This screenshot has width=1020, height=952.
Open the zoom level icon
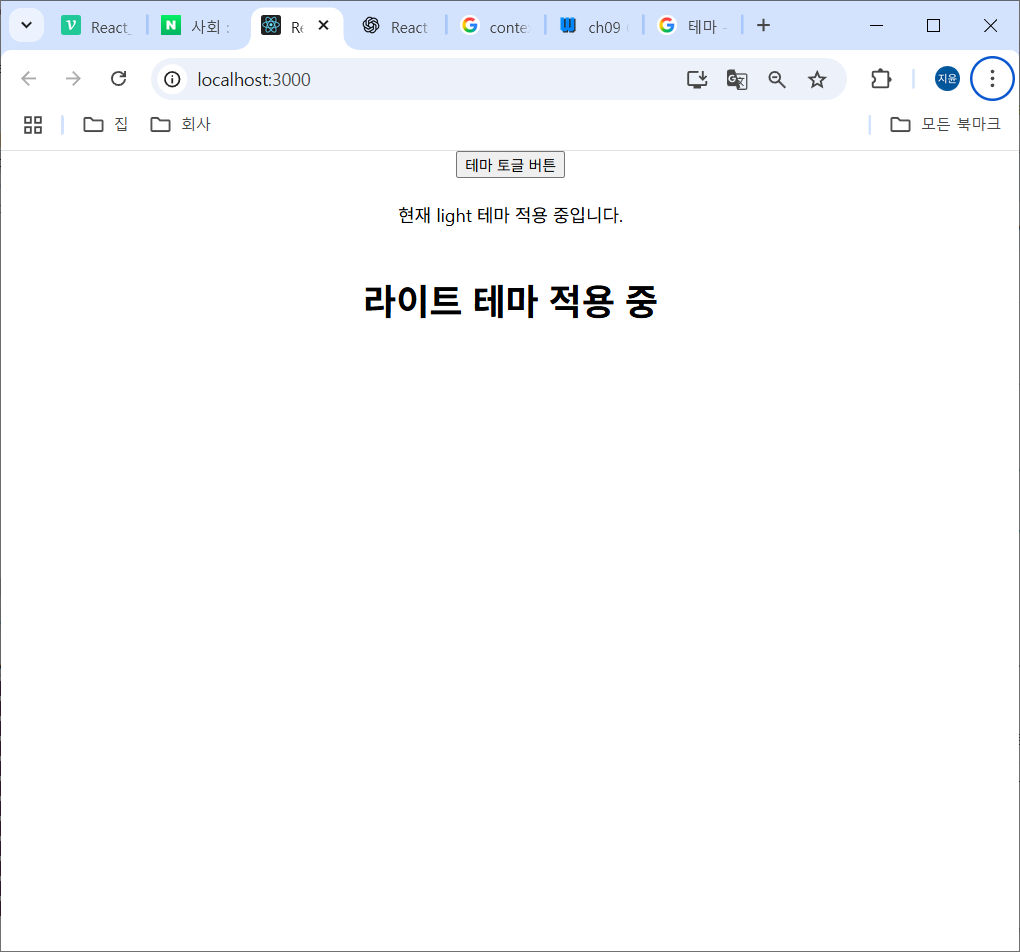coord(777,79)
